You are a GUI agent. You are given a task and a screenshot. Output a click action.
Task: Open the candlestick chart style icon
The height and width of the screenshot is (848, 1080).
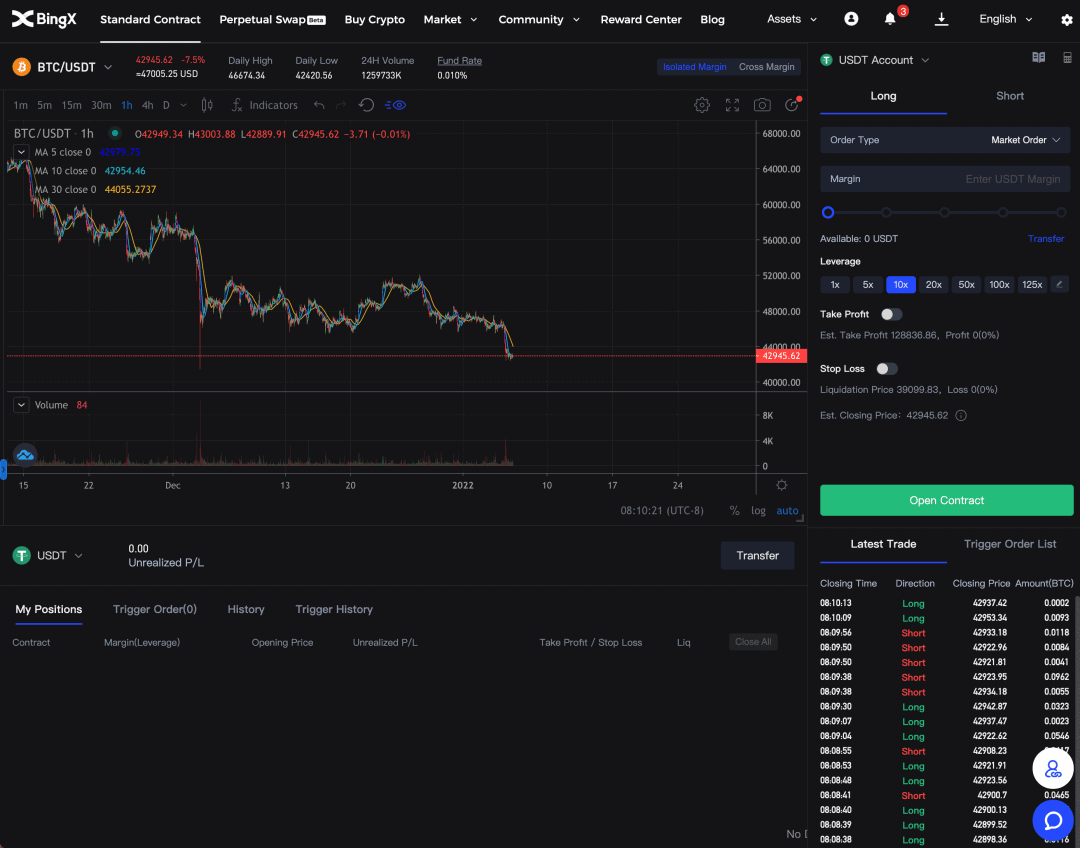click(x=207, y=105)
